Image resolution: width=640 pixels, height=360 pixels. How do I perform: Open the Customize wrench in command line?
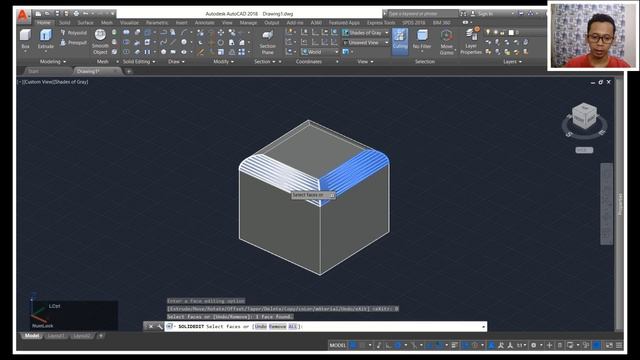pos(159,327)
